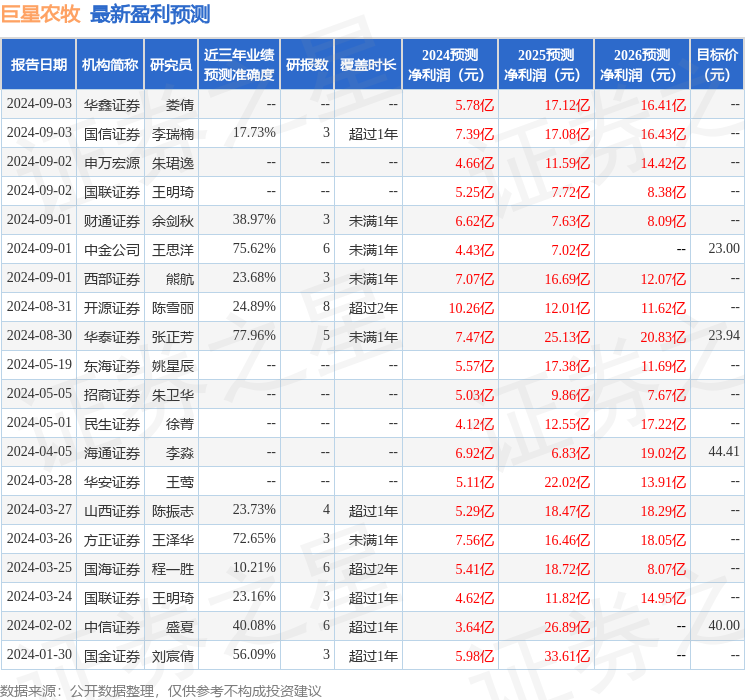Select 2026 forecast 17.22亿
Image resolution: width=745 pixels, height=700 pixels.
(663, 424)
